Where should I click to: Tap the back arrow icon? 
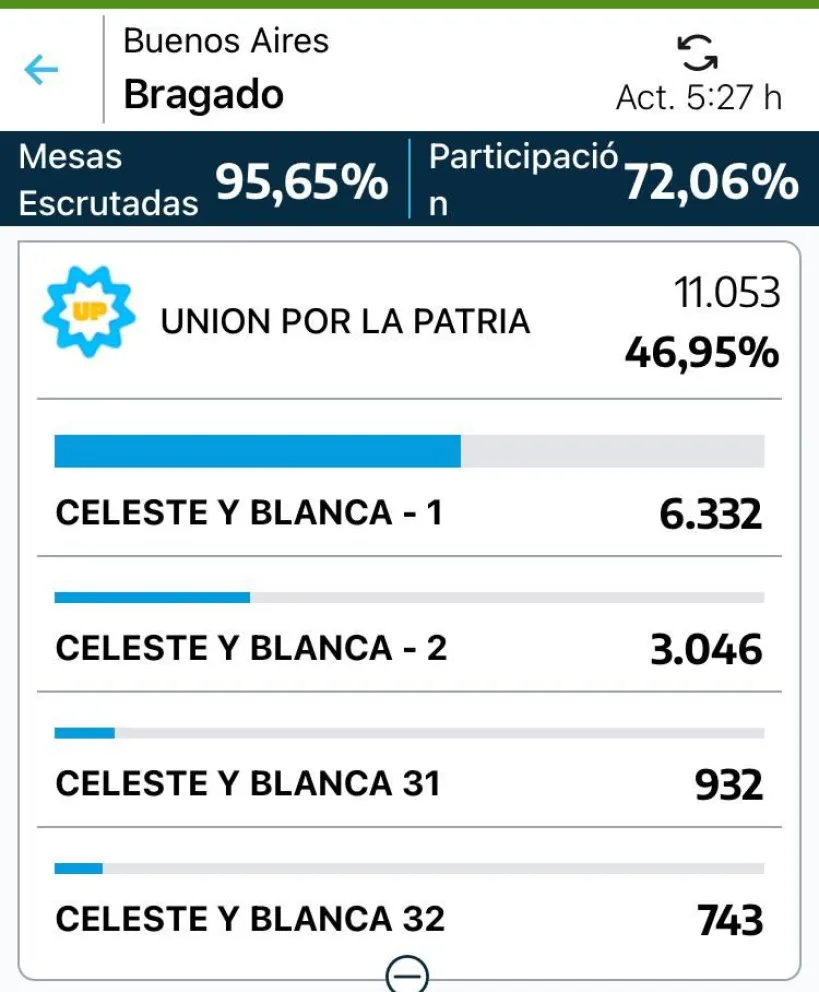click(41, 69)
